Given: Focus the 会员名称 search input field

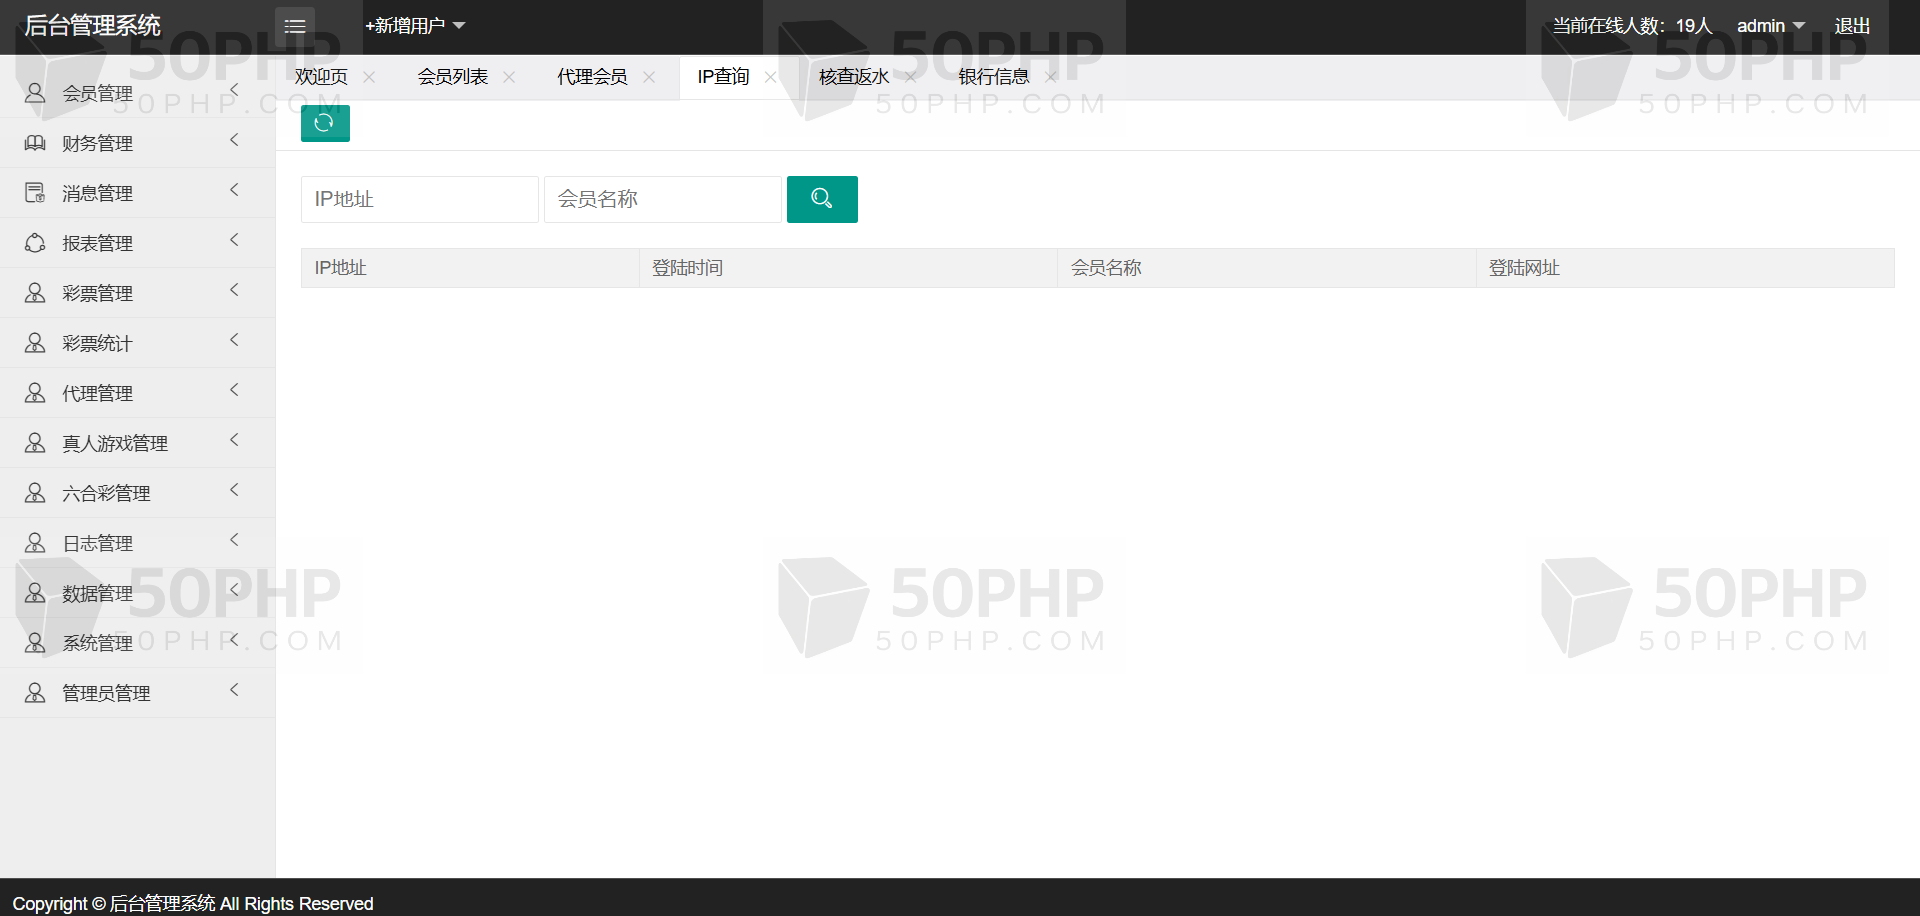Looking at the screenshot, I should tap(662, 199).
